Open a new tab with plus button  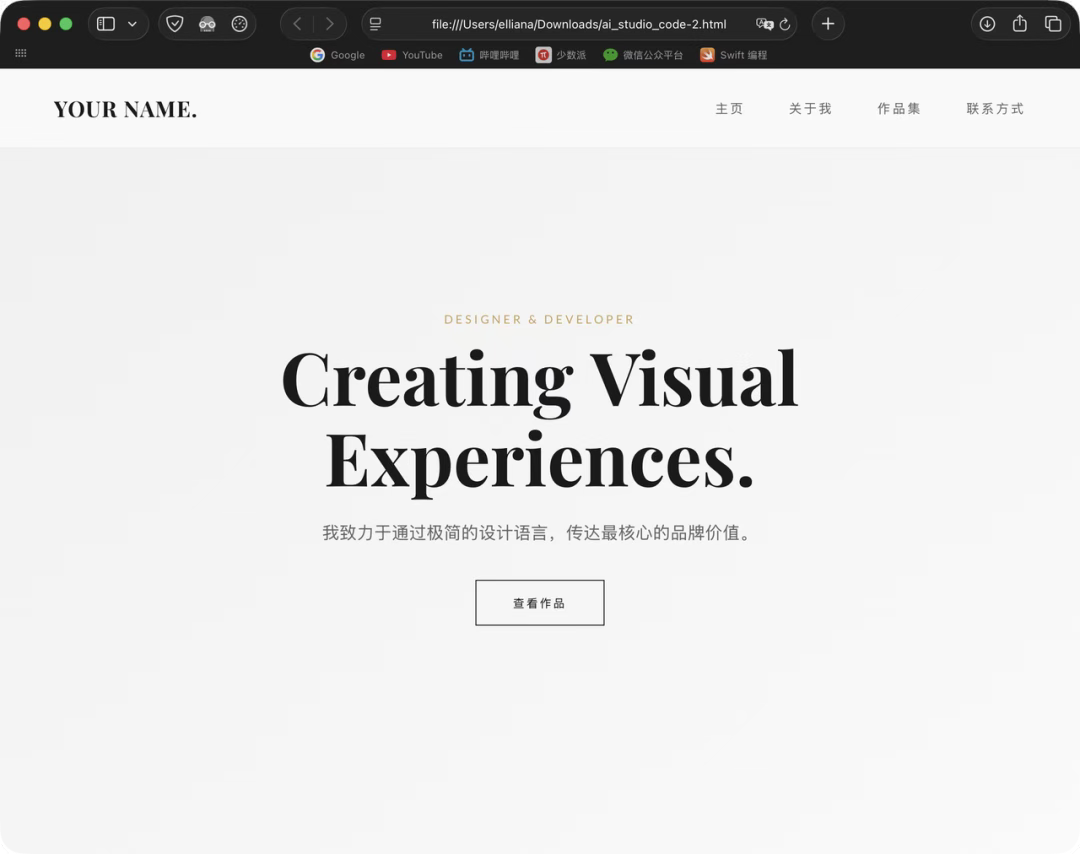(828, 24)
